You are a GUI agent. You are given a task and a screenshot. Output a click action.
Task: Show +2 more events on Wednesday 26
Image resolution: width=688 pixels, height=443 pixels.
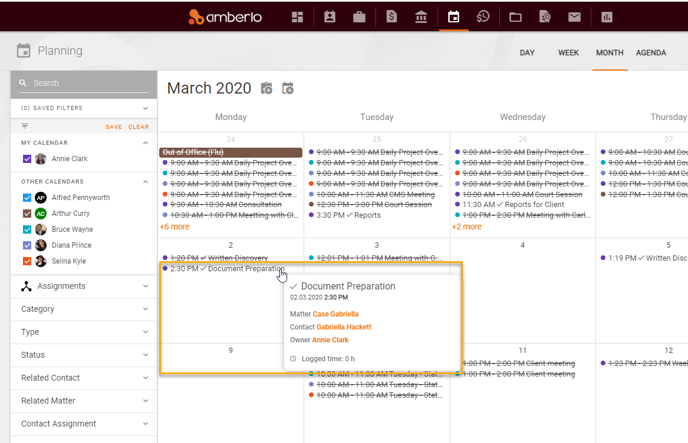point(466,227)
